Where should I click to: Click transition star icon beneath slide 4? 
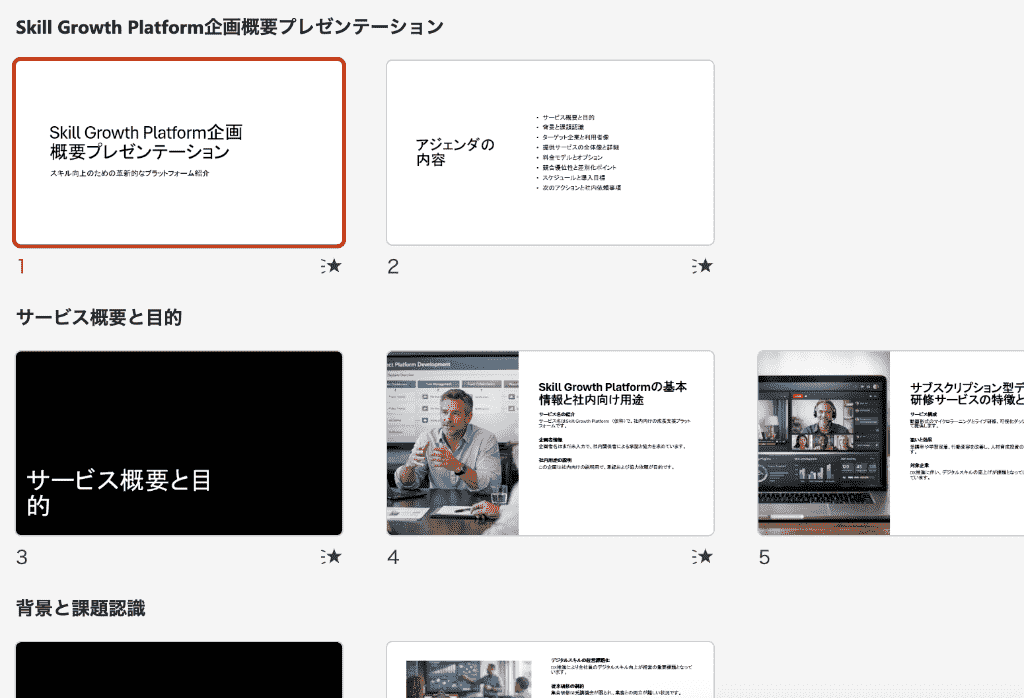click(702, 557)
